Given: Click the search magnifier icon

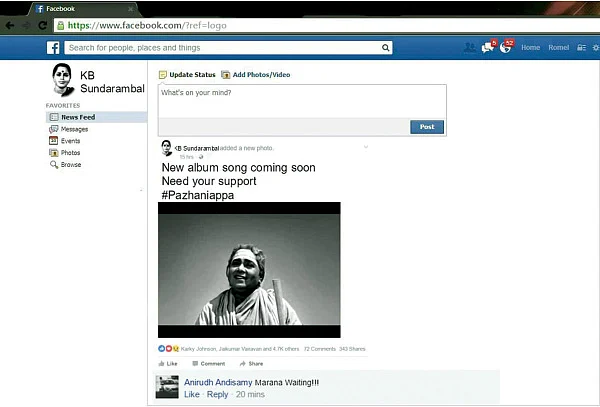Looking at the screenshot, I should click(x=385, y=48).
